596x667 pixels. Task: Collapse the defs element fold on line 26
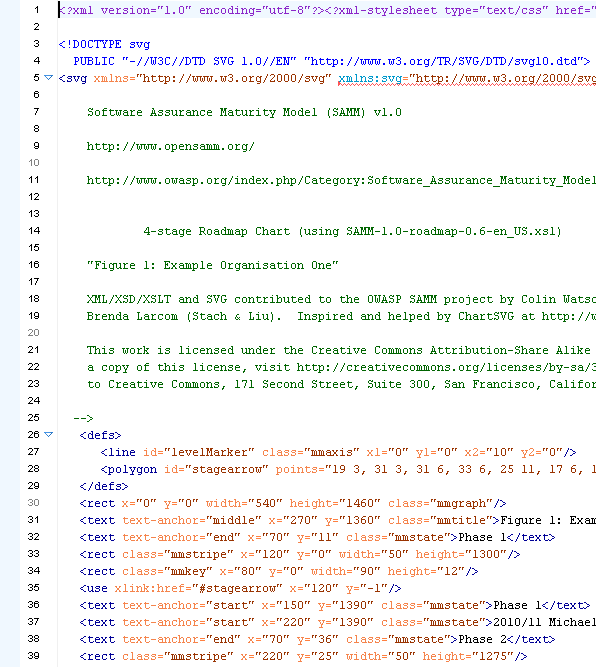49,435
